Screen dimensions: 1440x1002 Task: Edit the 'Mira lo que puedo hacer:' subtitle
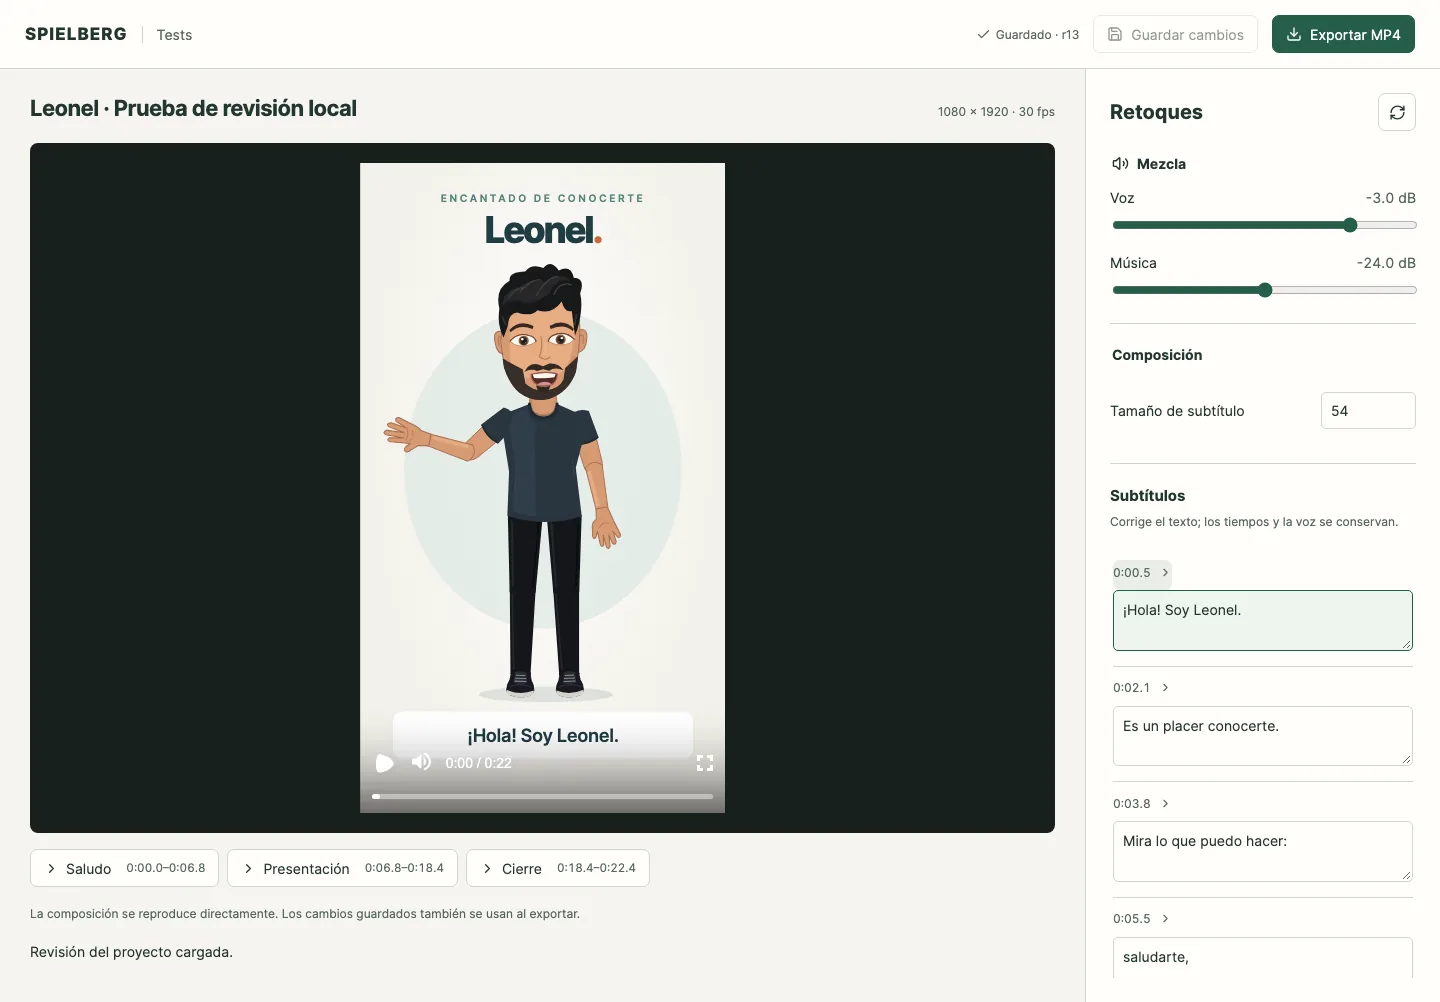click(1262, 851)
